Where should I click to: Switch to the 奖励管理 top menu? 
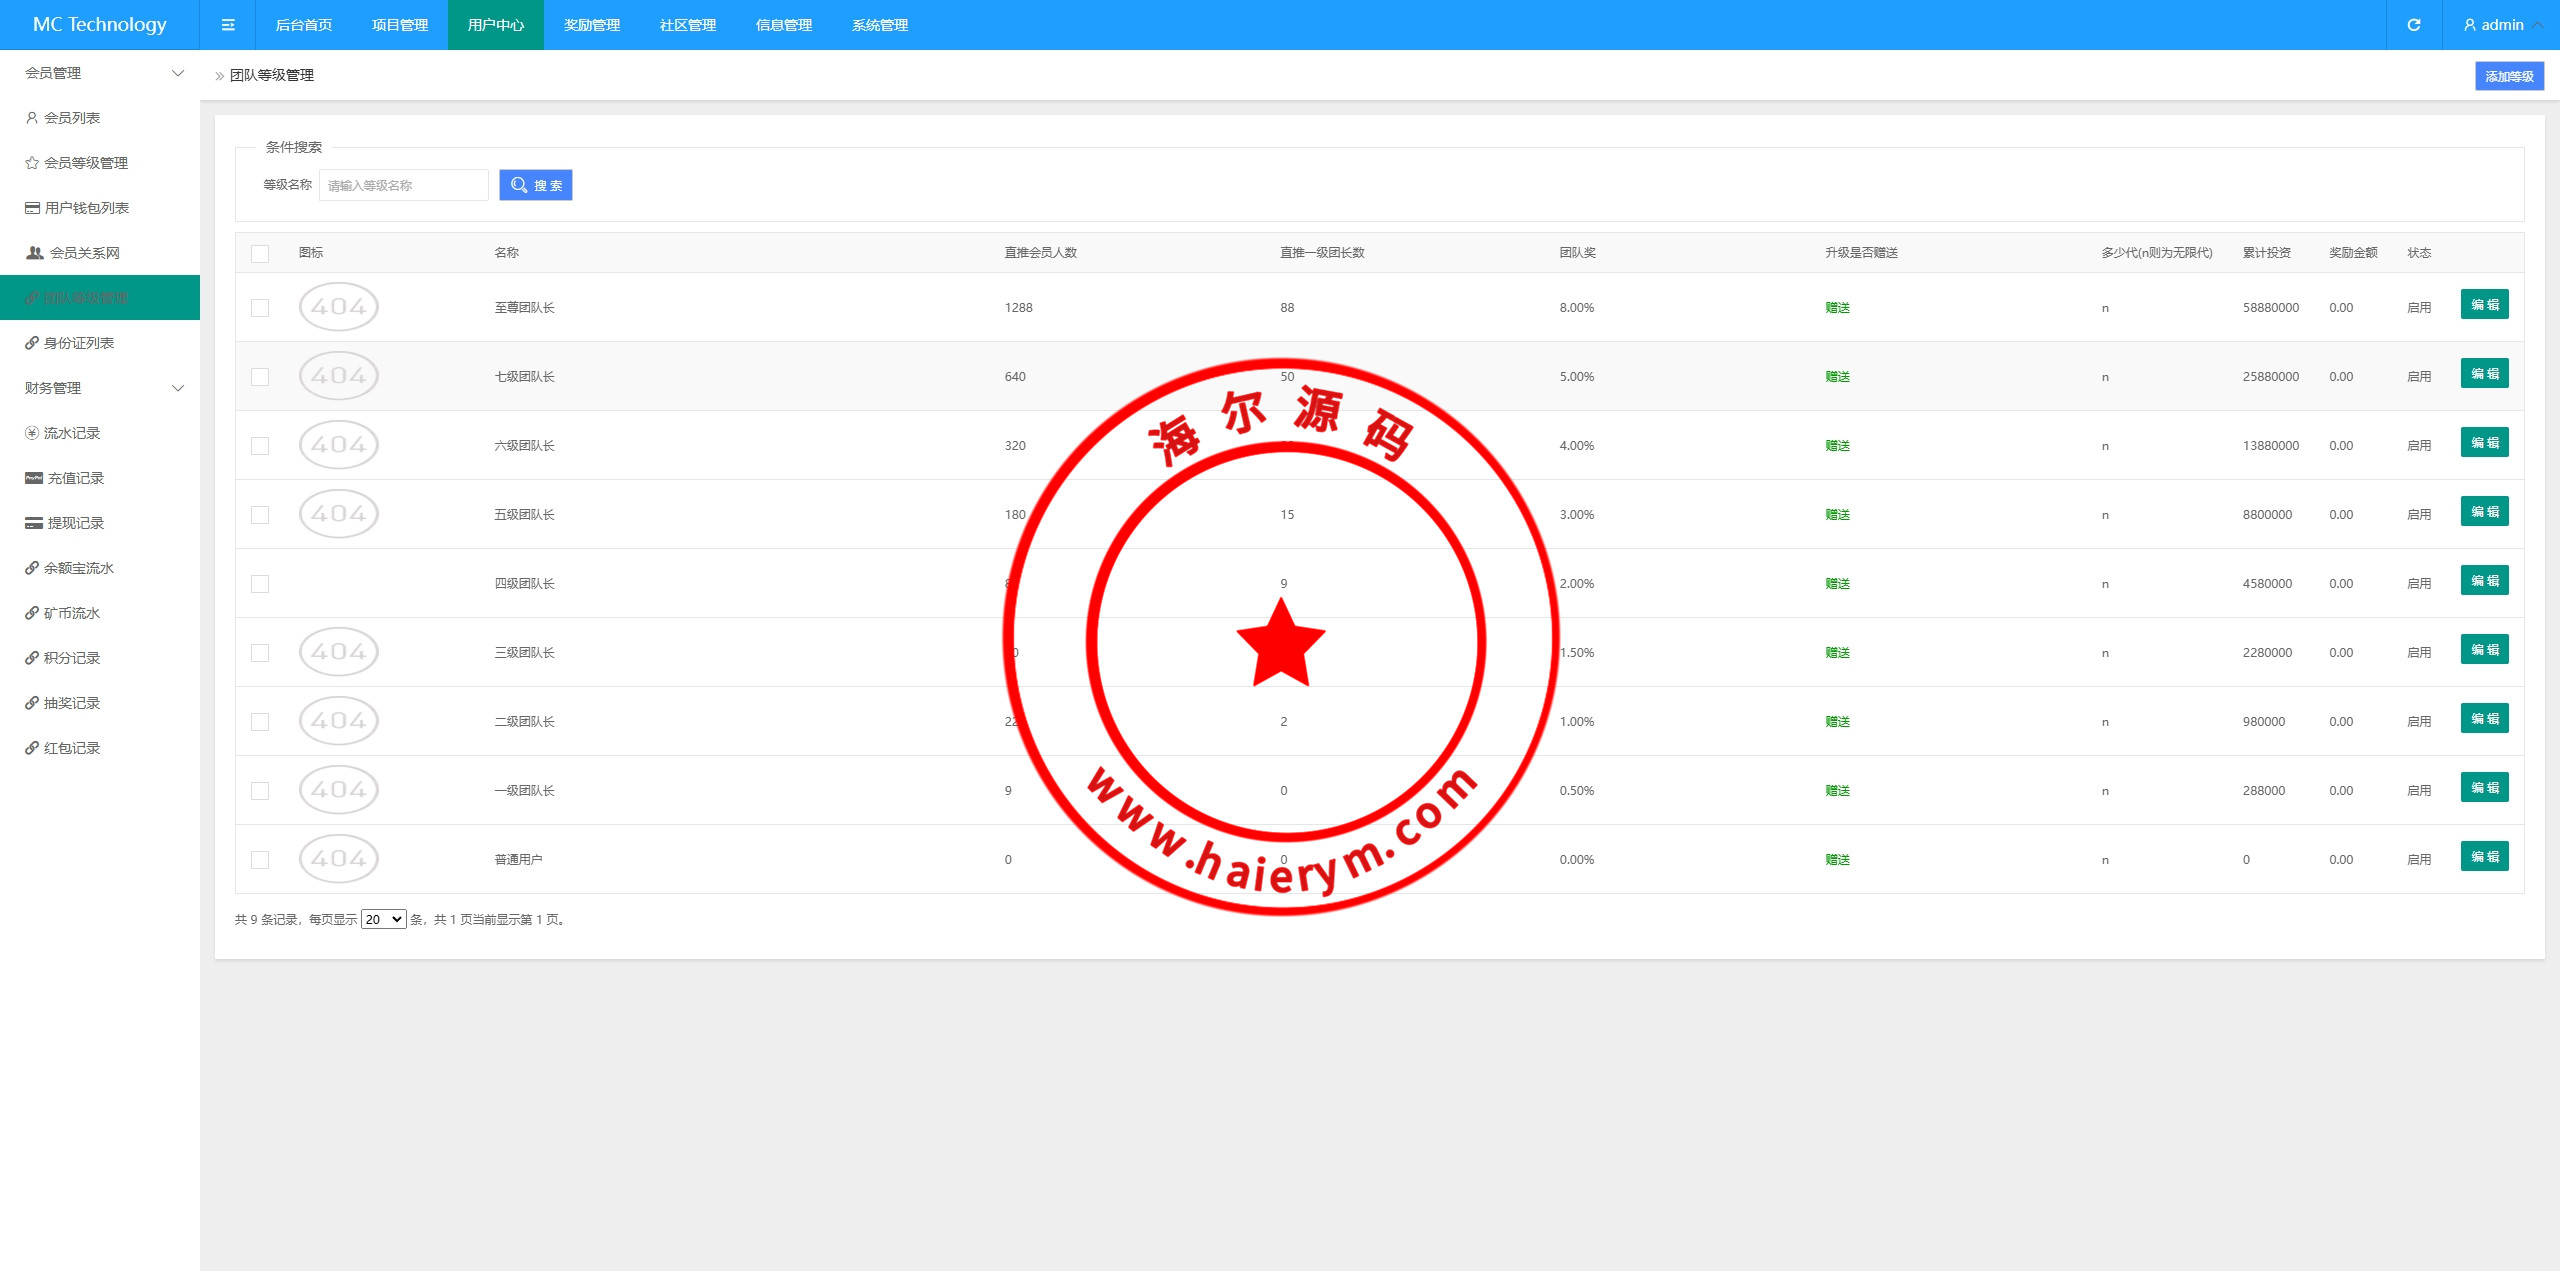click(x=591, y=25)
